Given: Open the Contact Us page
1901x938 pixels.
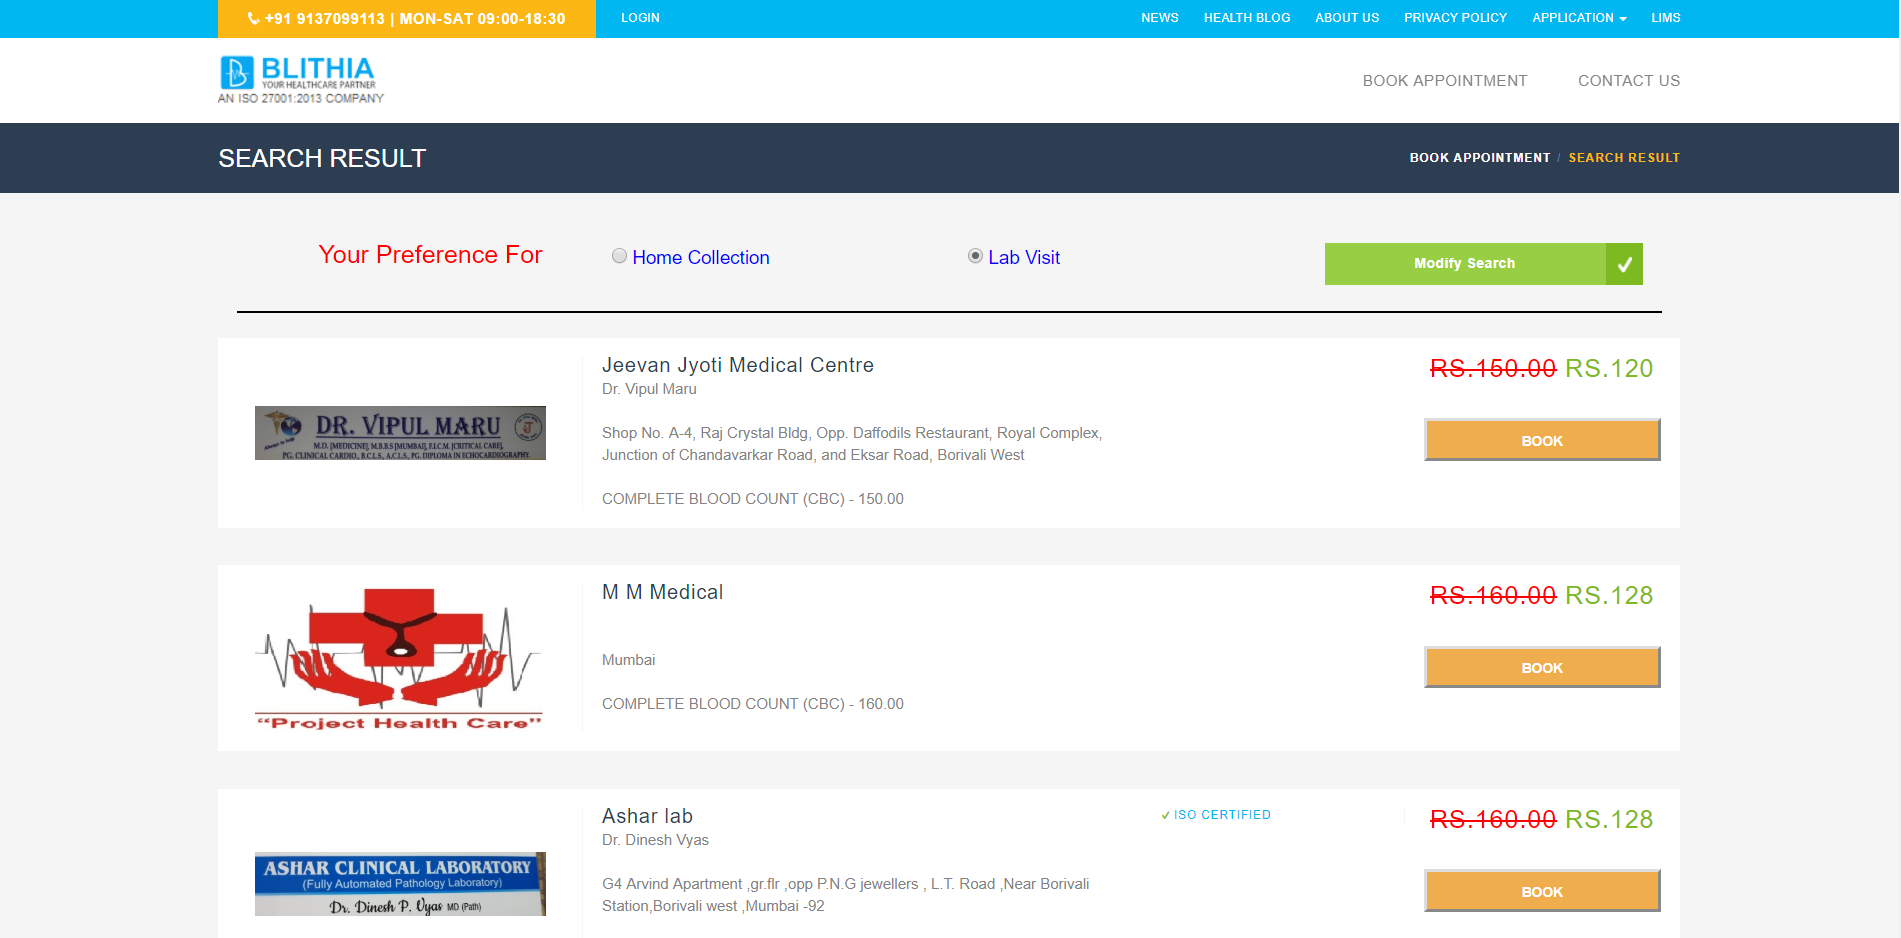Looking at the screenshot, I should [1628, 81].
